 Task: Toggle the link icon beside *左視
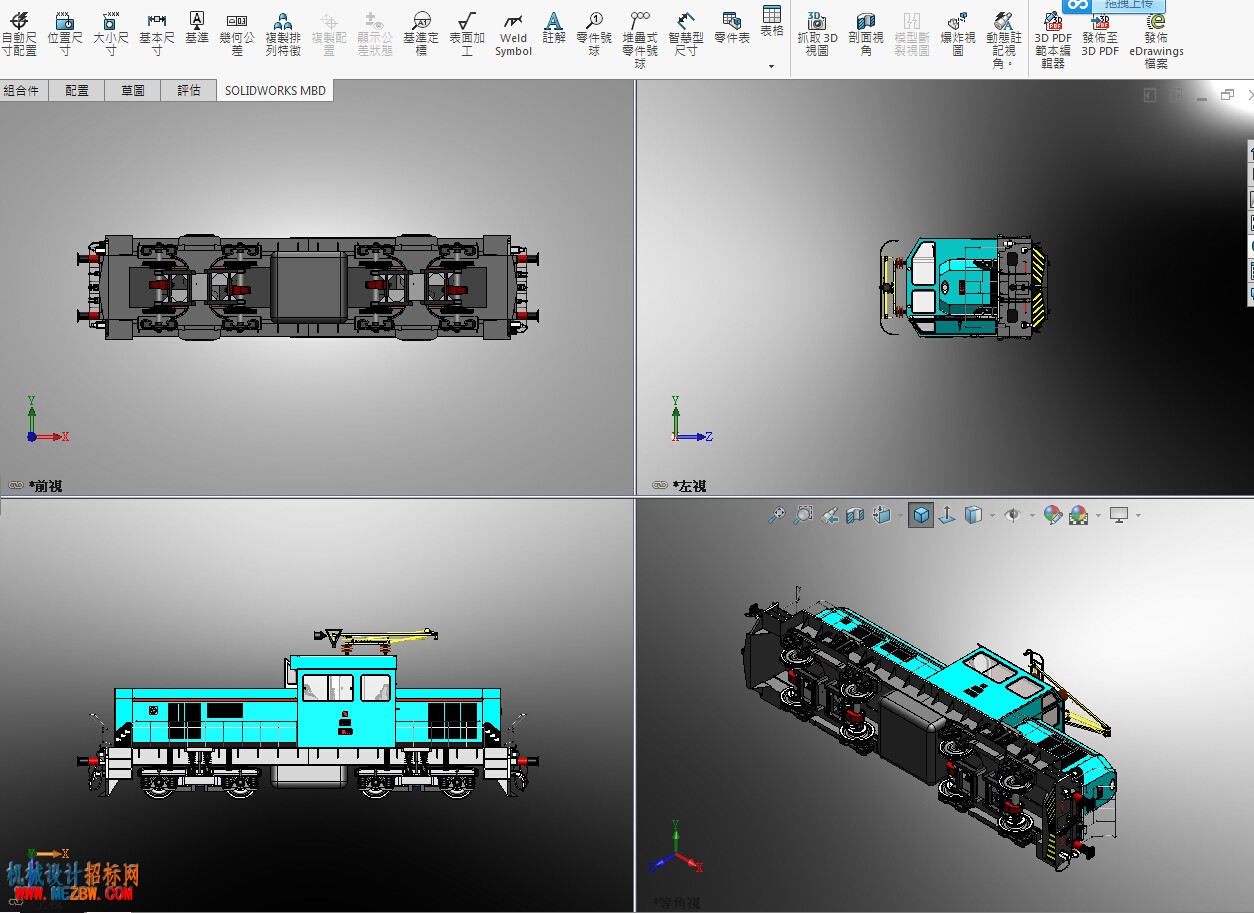[x=660, y=485]
